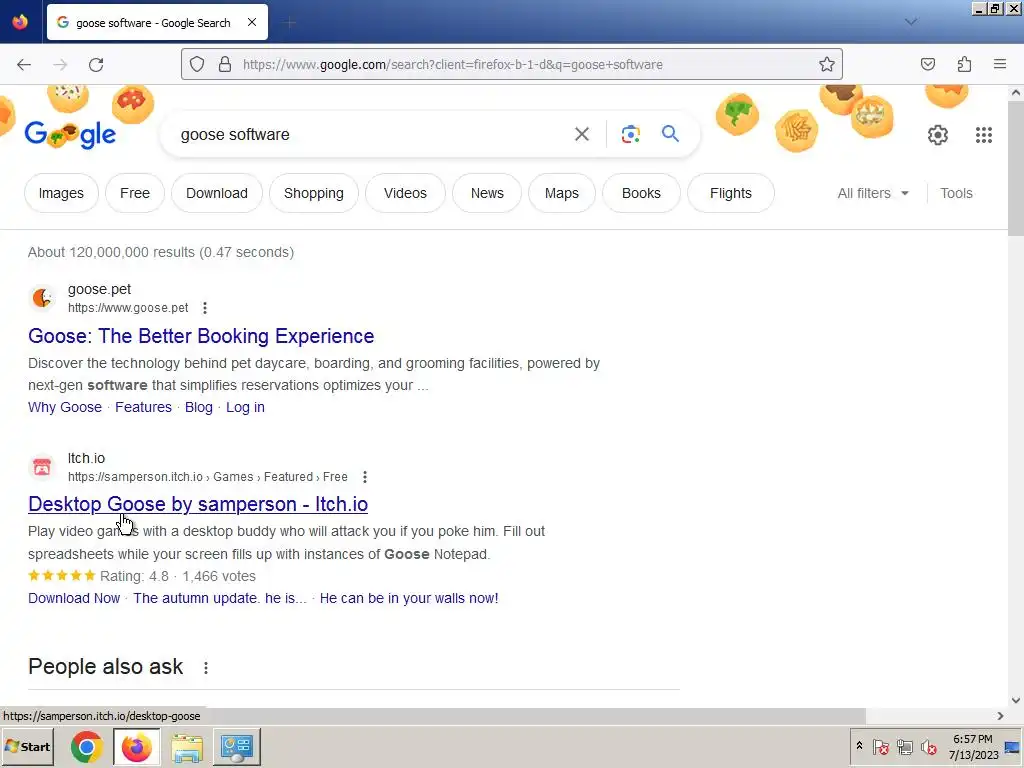Go back with the browser back arrow
The height and width of the screenshot is (768, 1024).
click(24, 65)
